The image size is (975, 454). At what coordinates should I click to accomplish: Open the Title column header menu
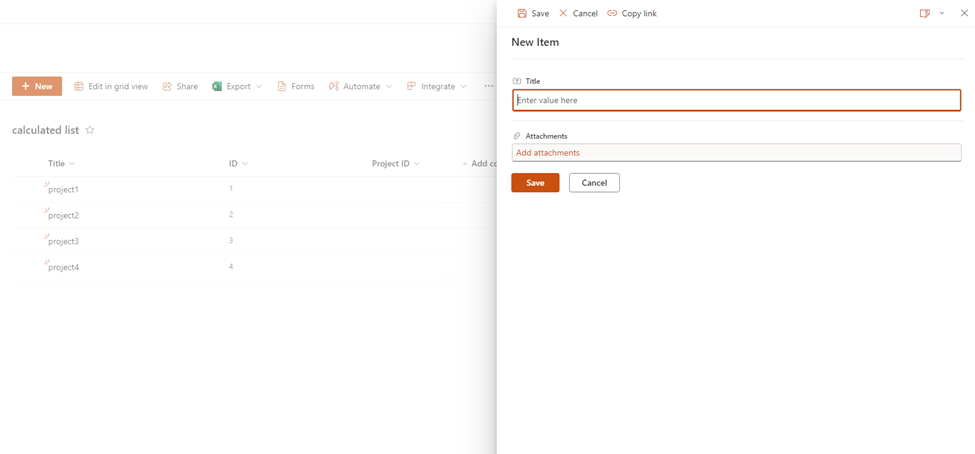pos(62,164)
